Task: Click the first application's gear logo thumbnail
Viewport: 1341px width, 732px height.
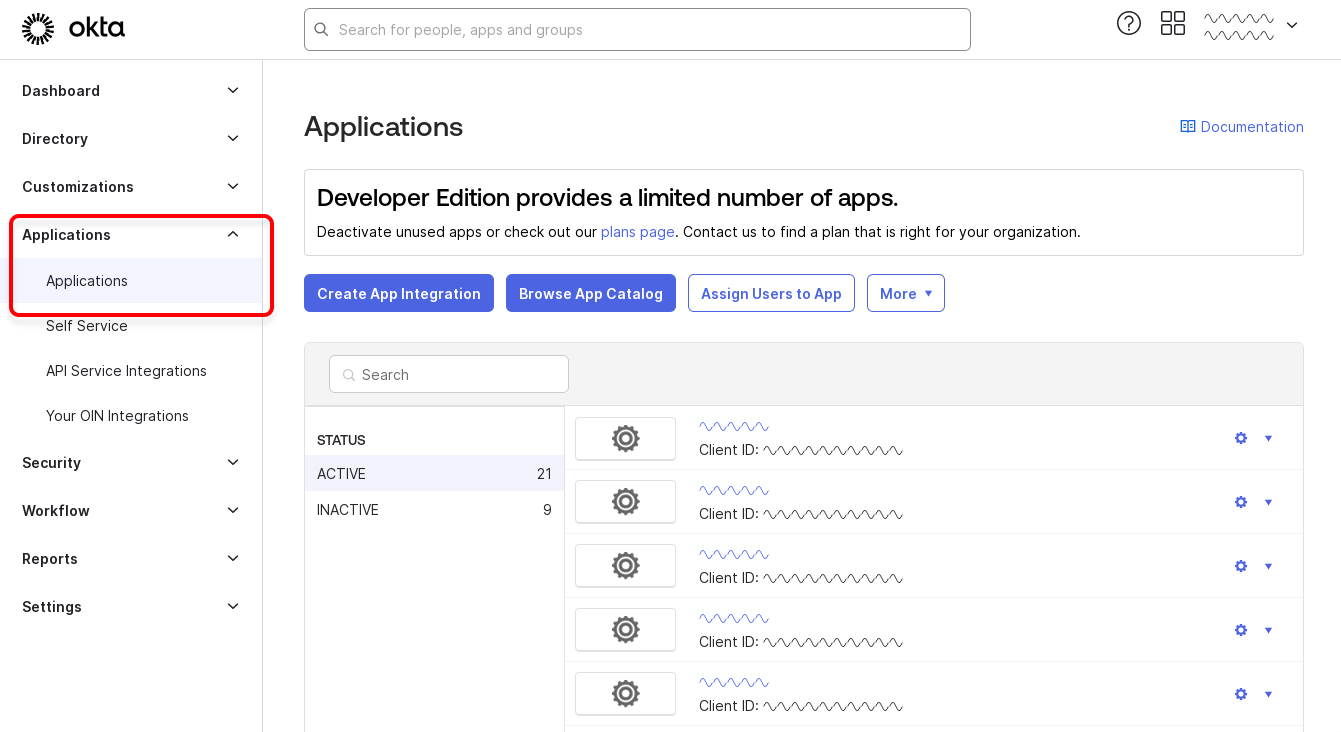Action: 625,438
